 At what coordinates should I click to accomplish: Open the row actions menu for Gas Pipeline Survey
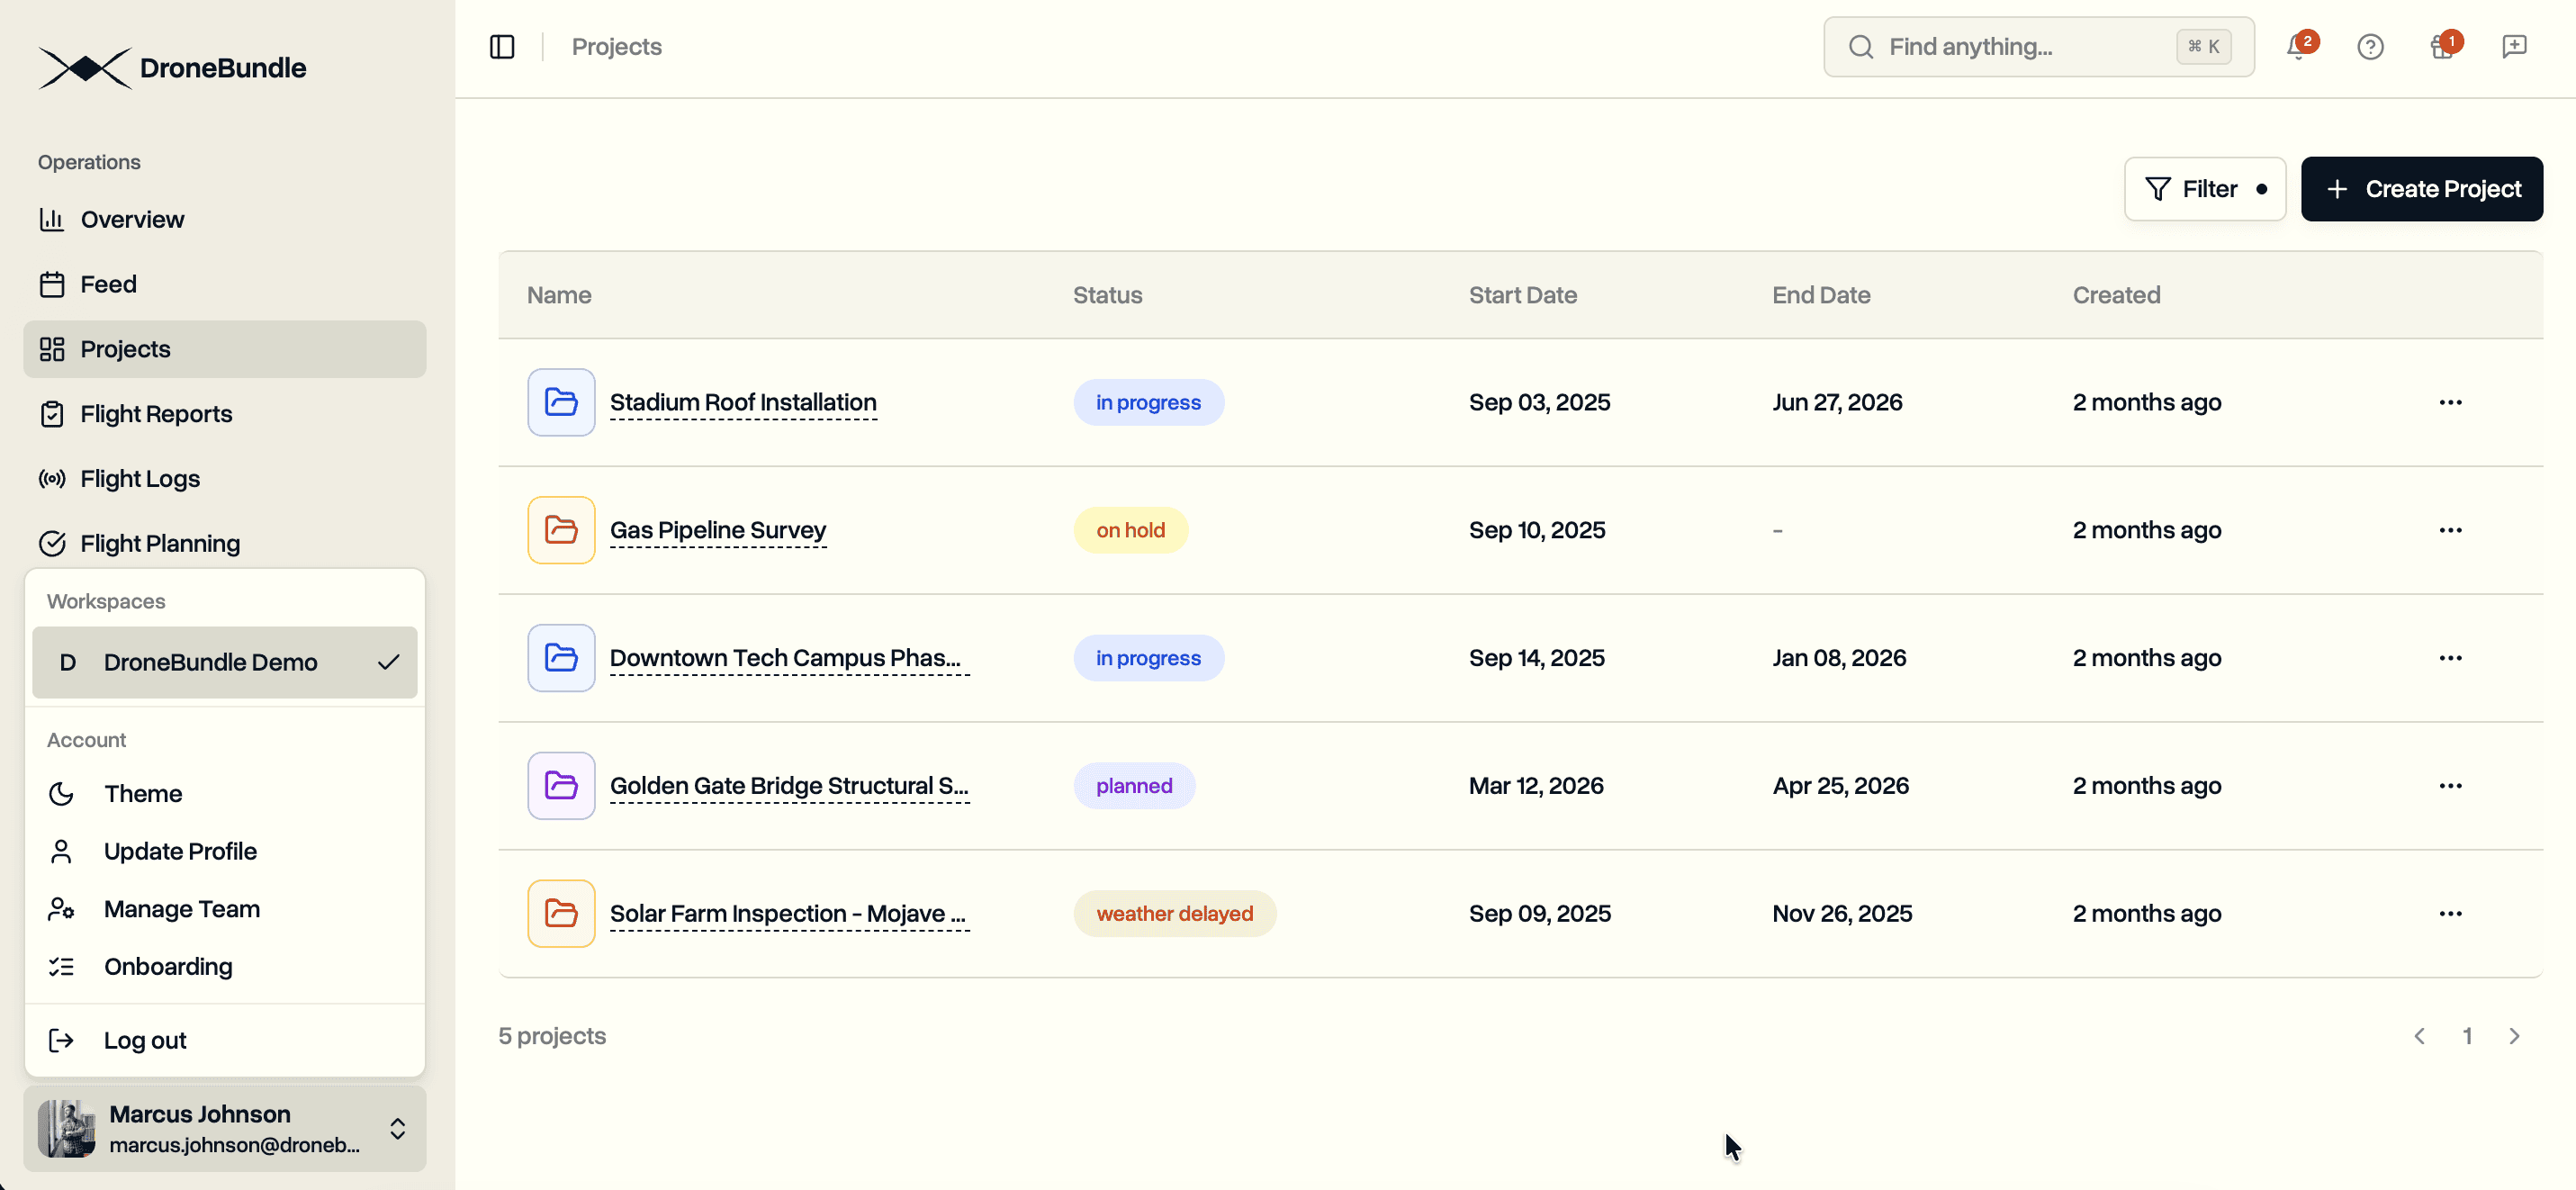(x=2451, y=530)
